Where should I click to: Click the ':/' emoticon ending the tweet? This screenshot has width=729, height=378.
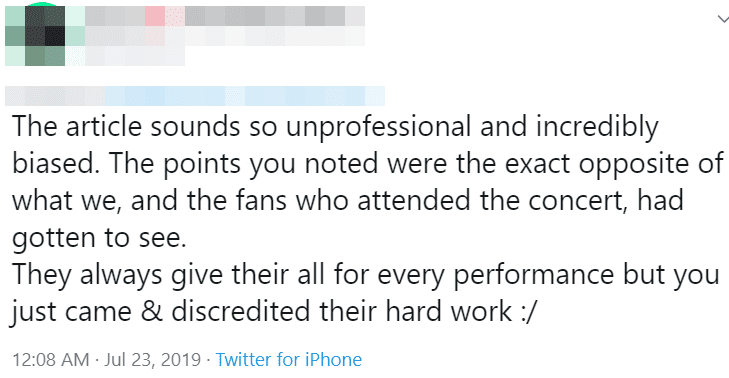[528, 312]
